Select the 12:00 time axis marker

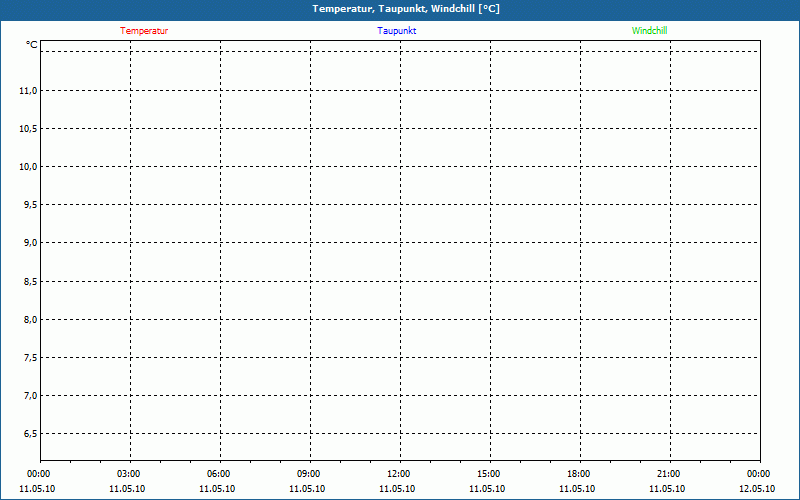coord(398,474)
